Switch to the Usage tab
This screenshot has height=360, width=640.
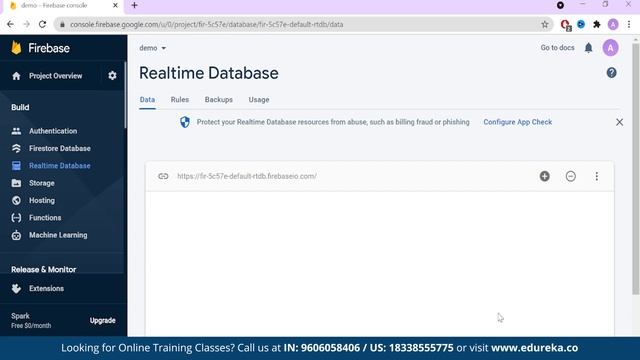coord(259,100)
